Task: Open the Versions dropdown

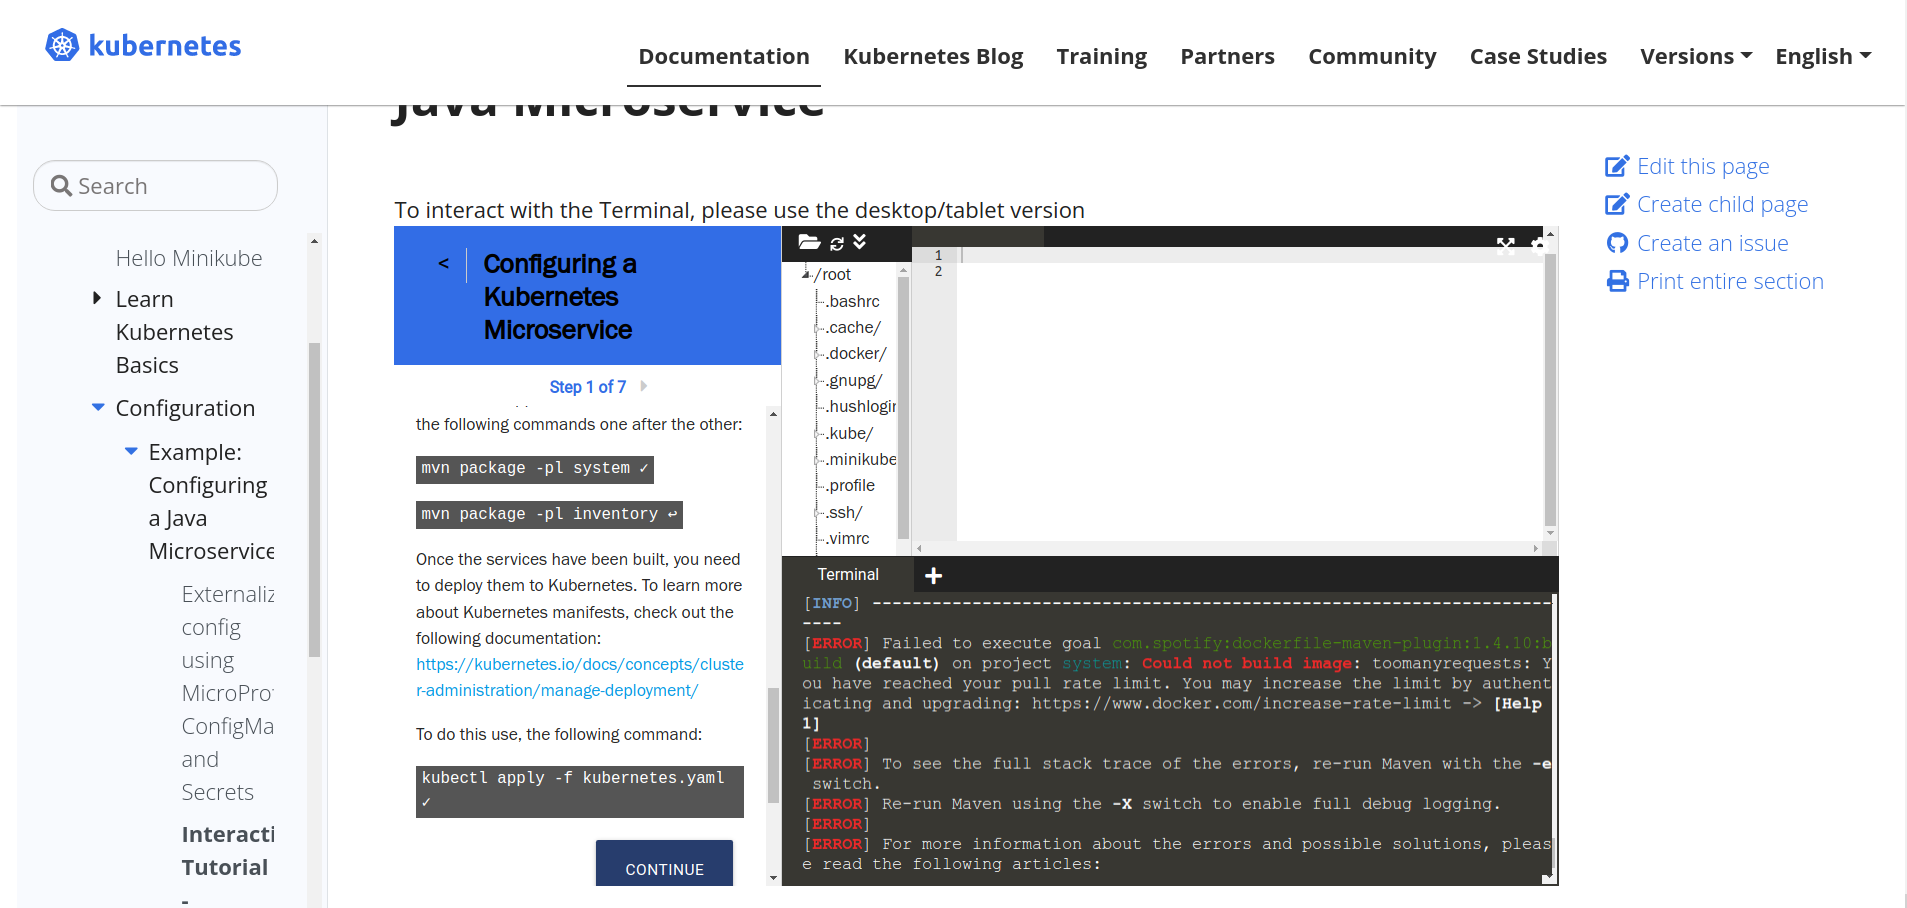Action: click(1695, 56)
